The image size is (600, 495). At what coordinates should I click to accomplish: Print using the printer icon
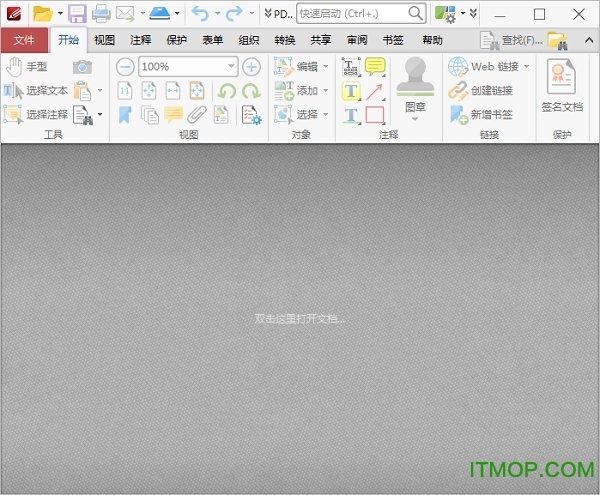101,14
